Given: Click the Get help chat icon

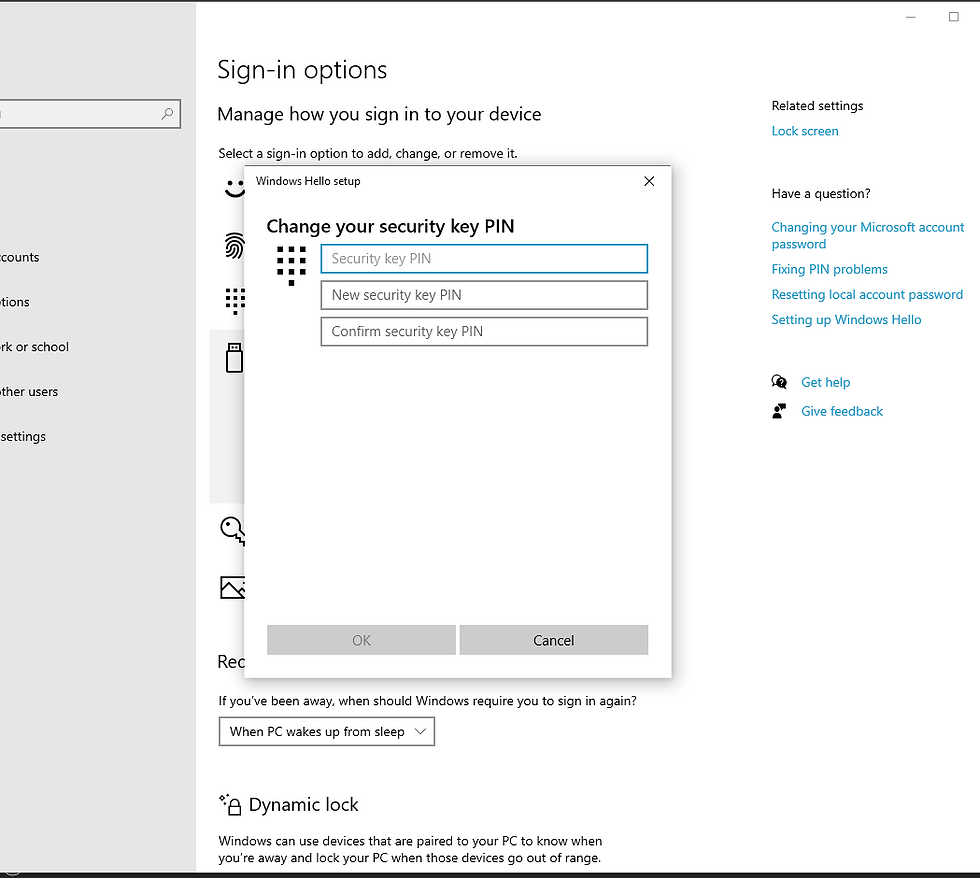Looking at the screenshot, I should [x=779, y=382].
